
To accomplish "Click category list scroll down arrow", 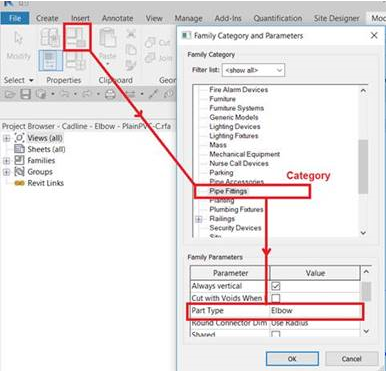I will point(363,233).
